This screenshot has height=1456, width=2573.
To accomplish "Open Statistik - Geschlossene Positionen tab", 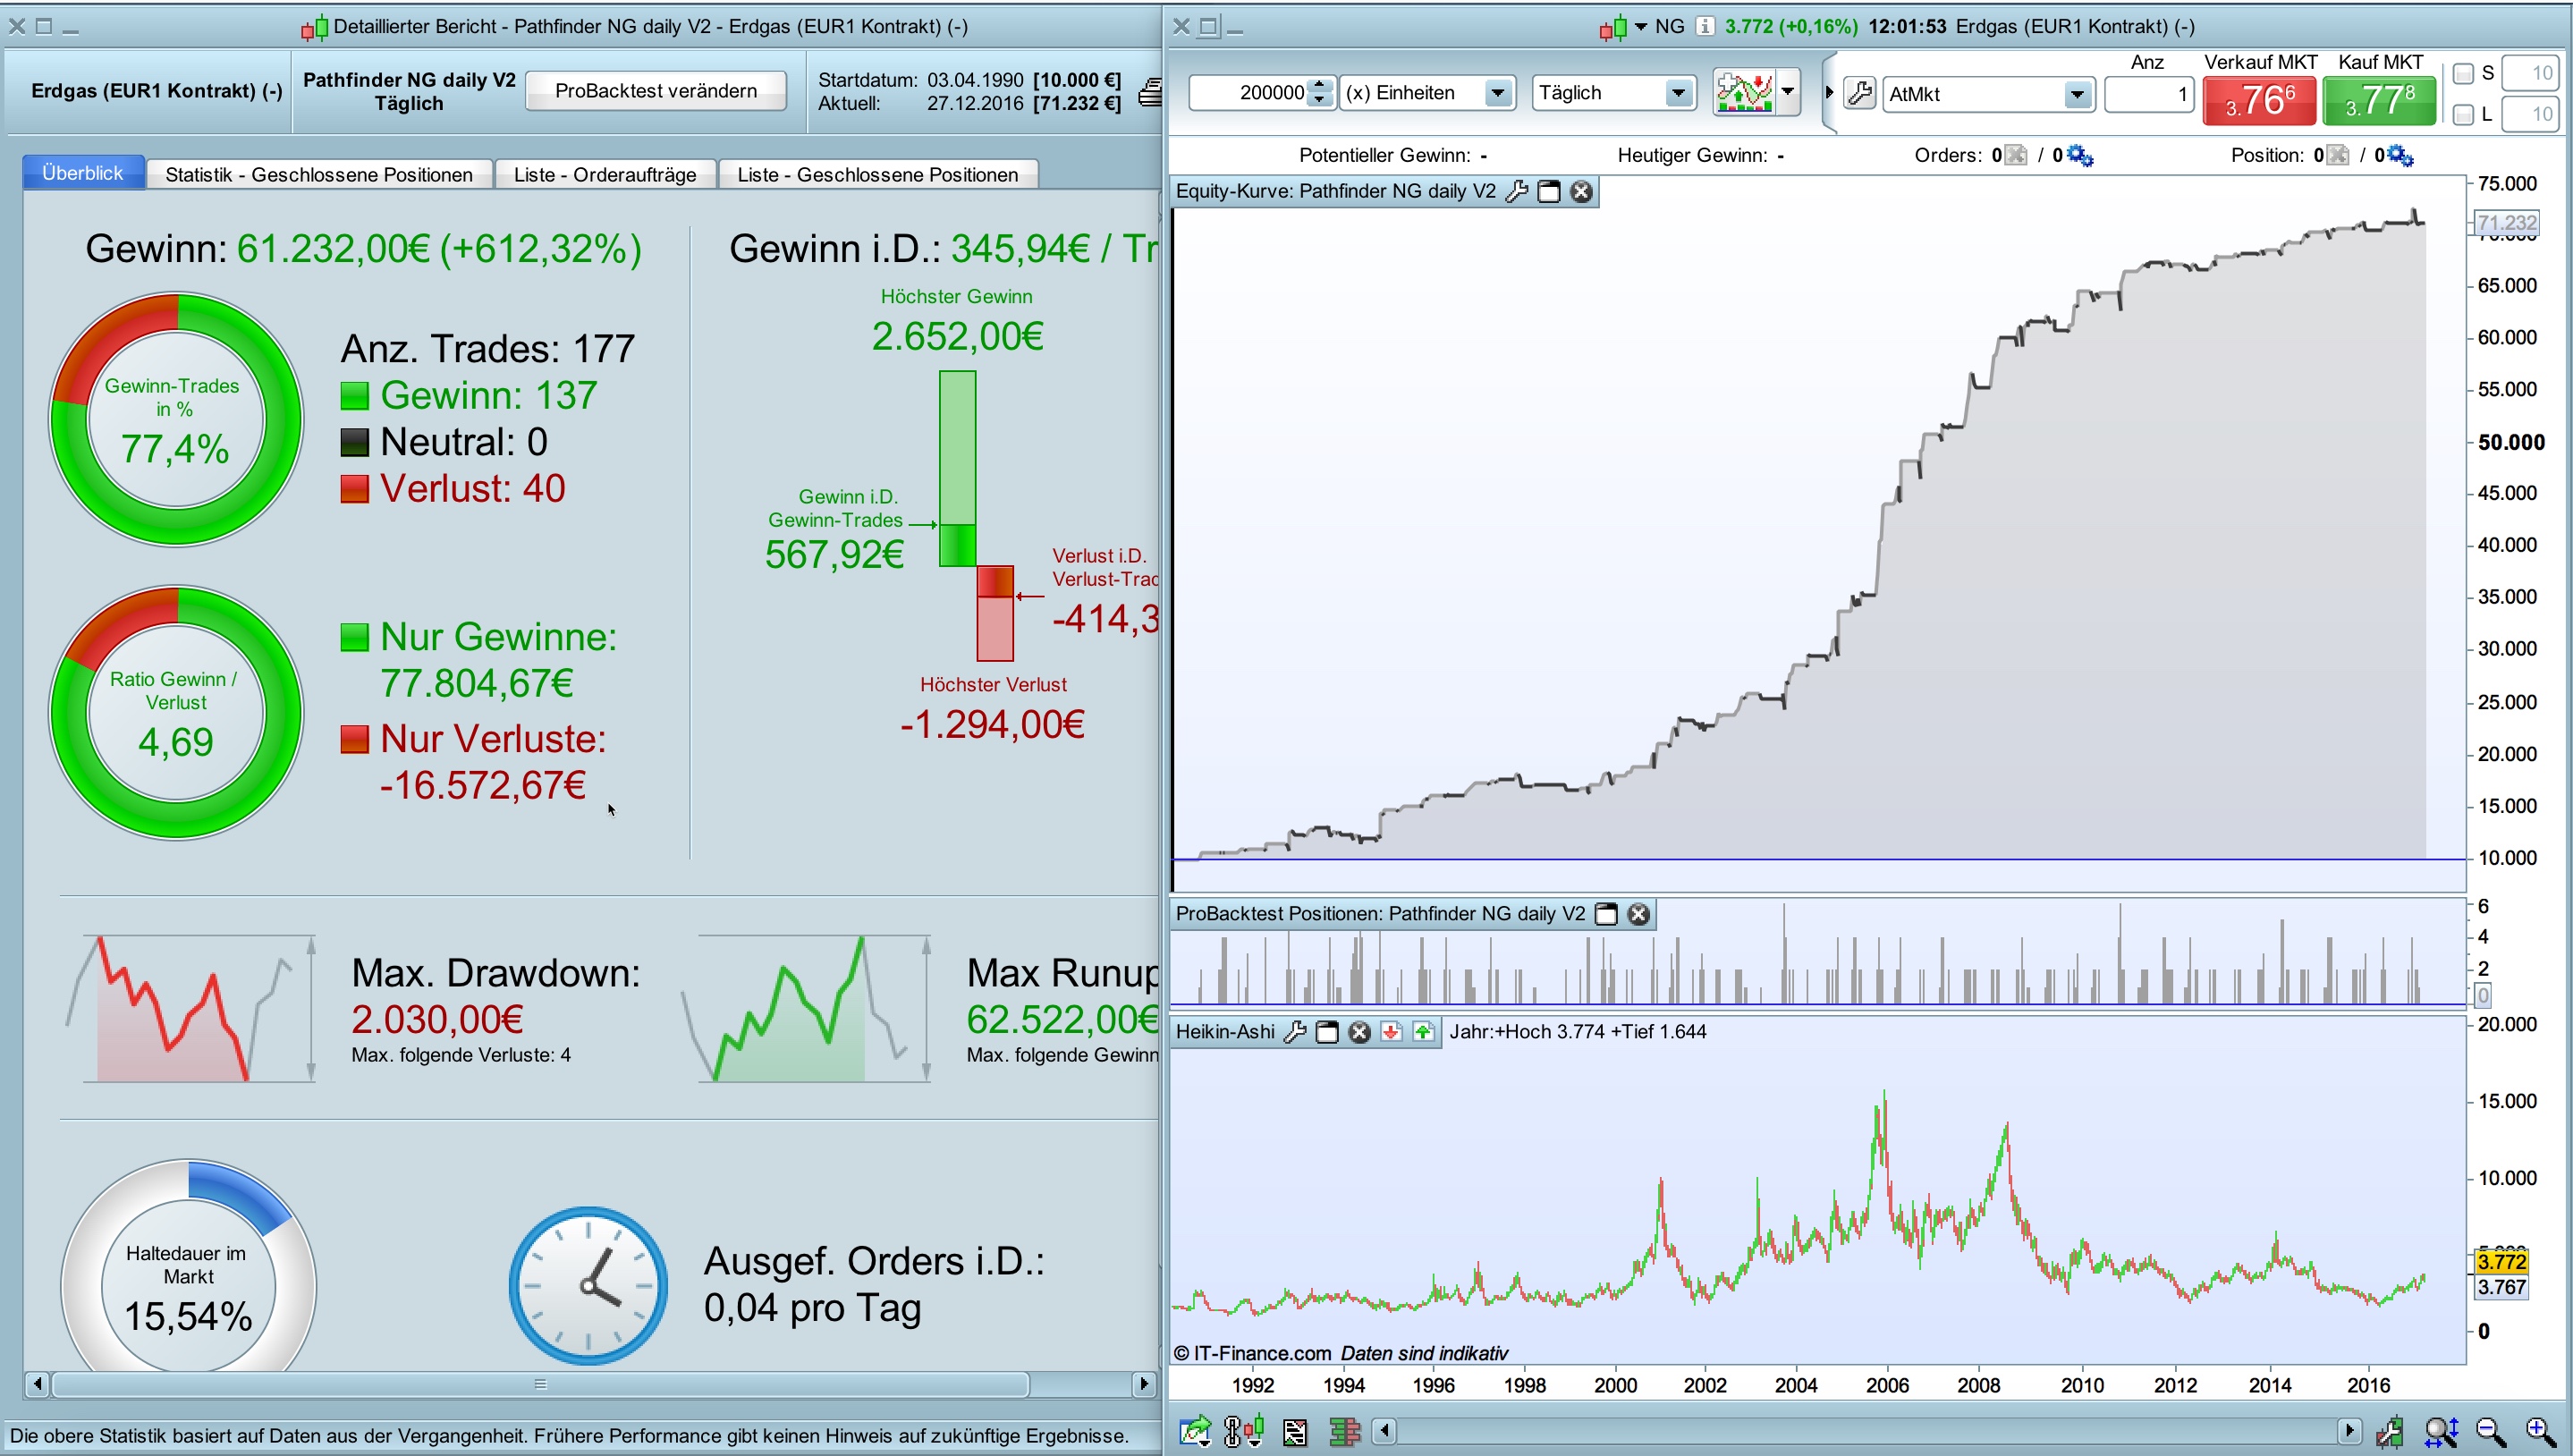I will (x=318, y=174).
